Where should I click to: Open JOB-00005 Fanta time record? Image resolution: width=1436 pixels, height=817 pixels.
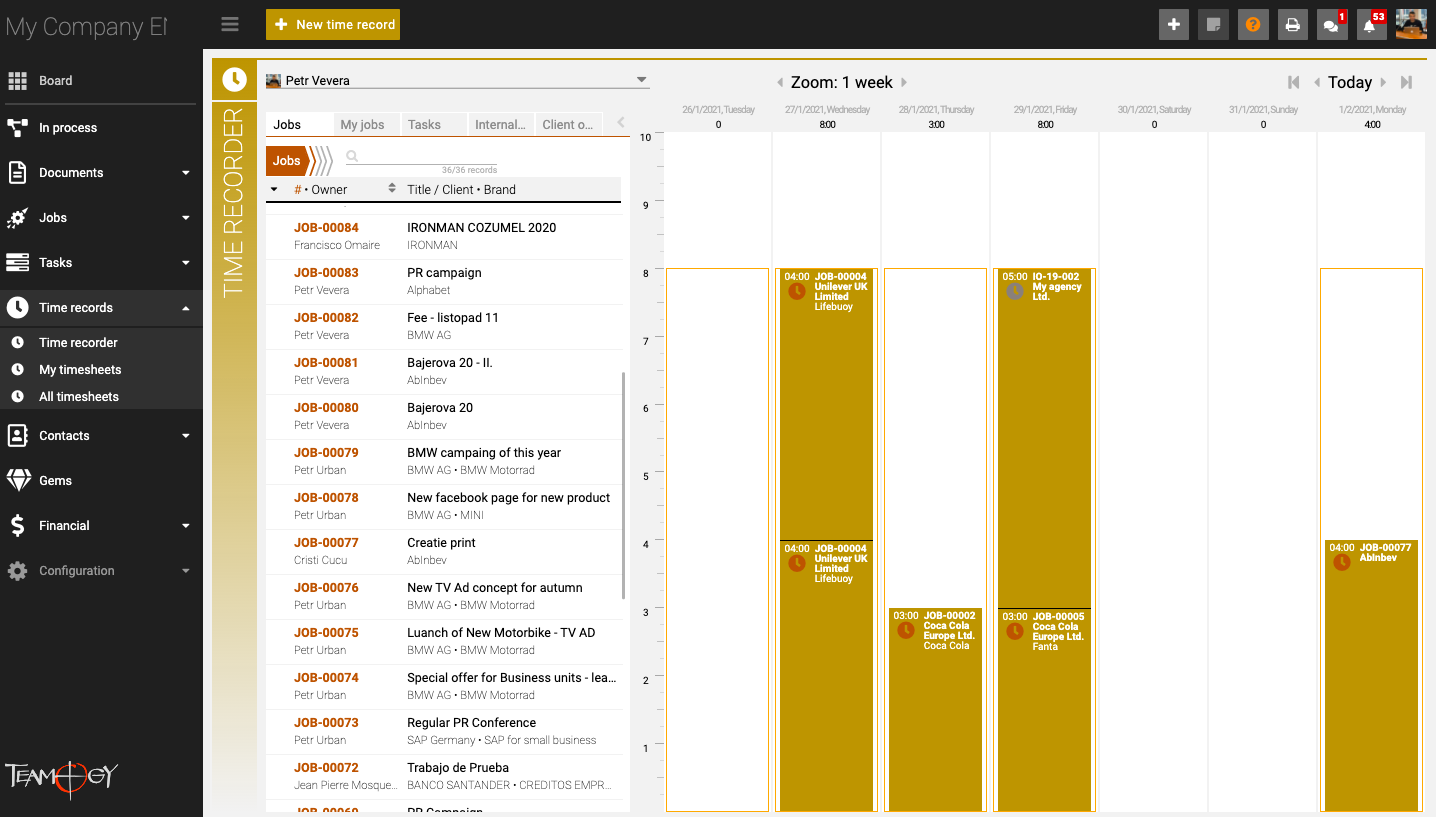[x=1044, y=710]
